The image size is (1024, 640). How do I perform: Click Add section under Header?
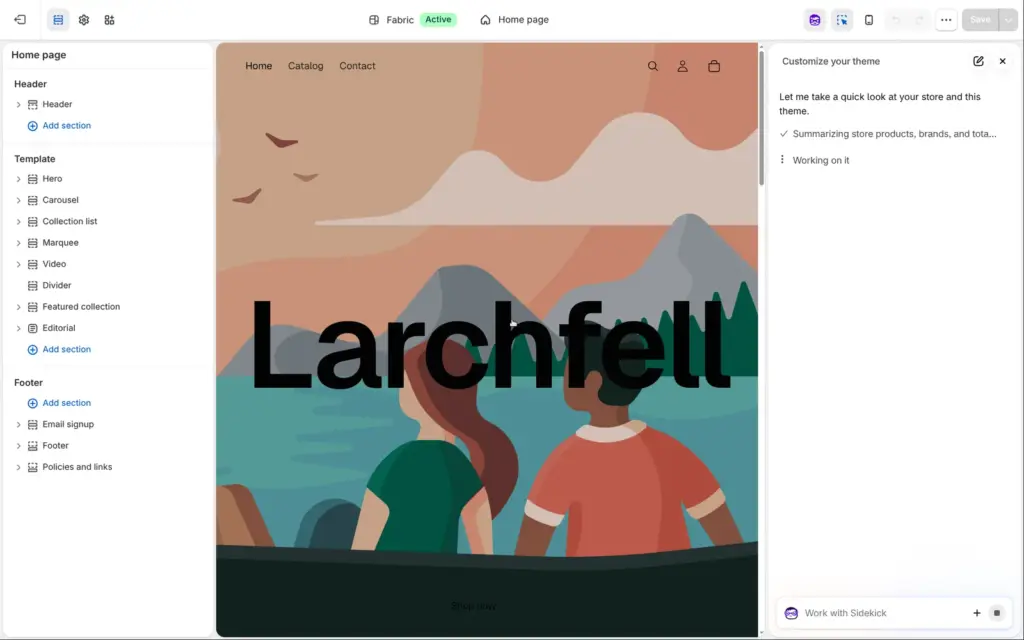tap(59, 126)
